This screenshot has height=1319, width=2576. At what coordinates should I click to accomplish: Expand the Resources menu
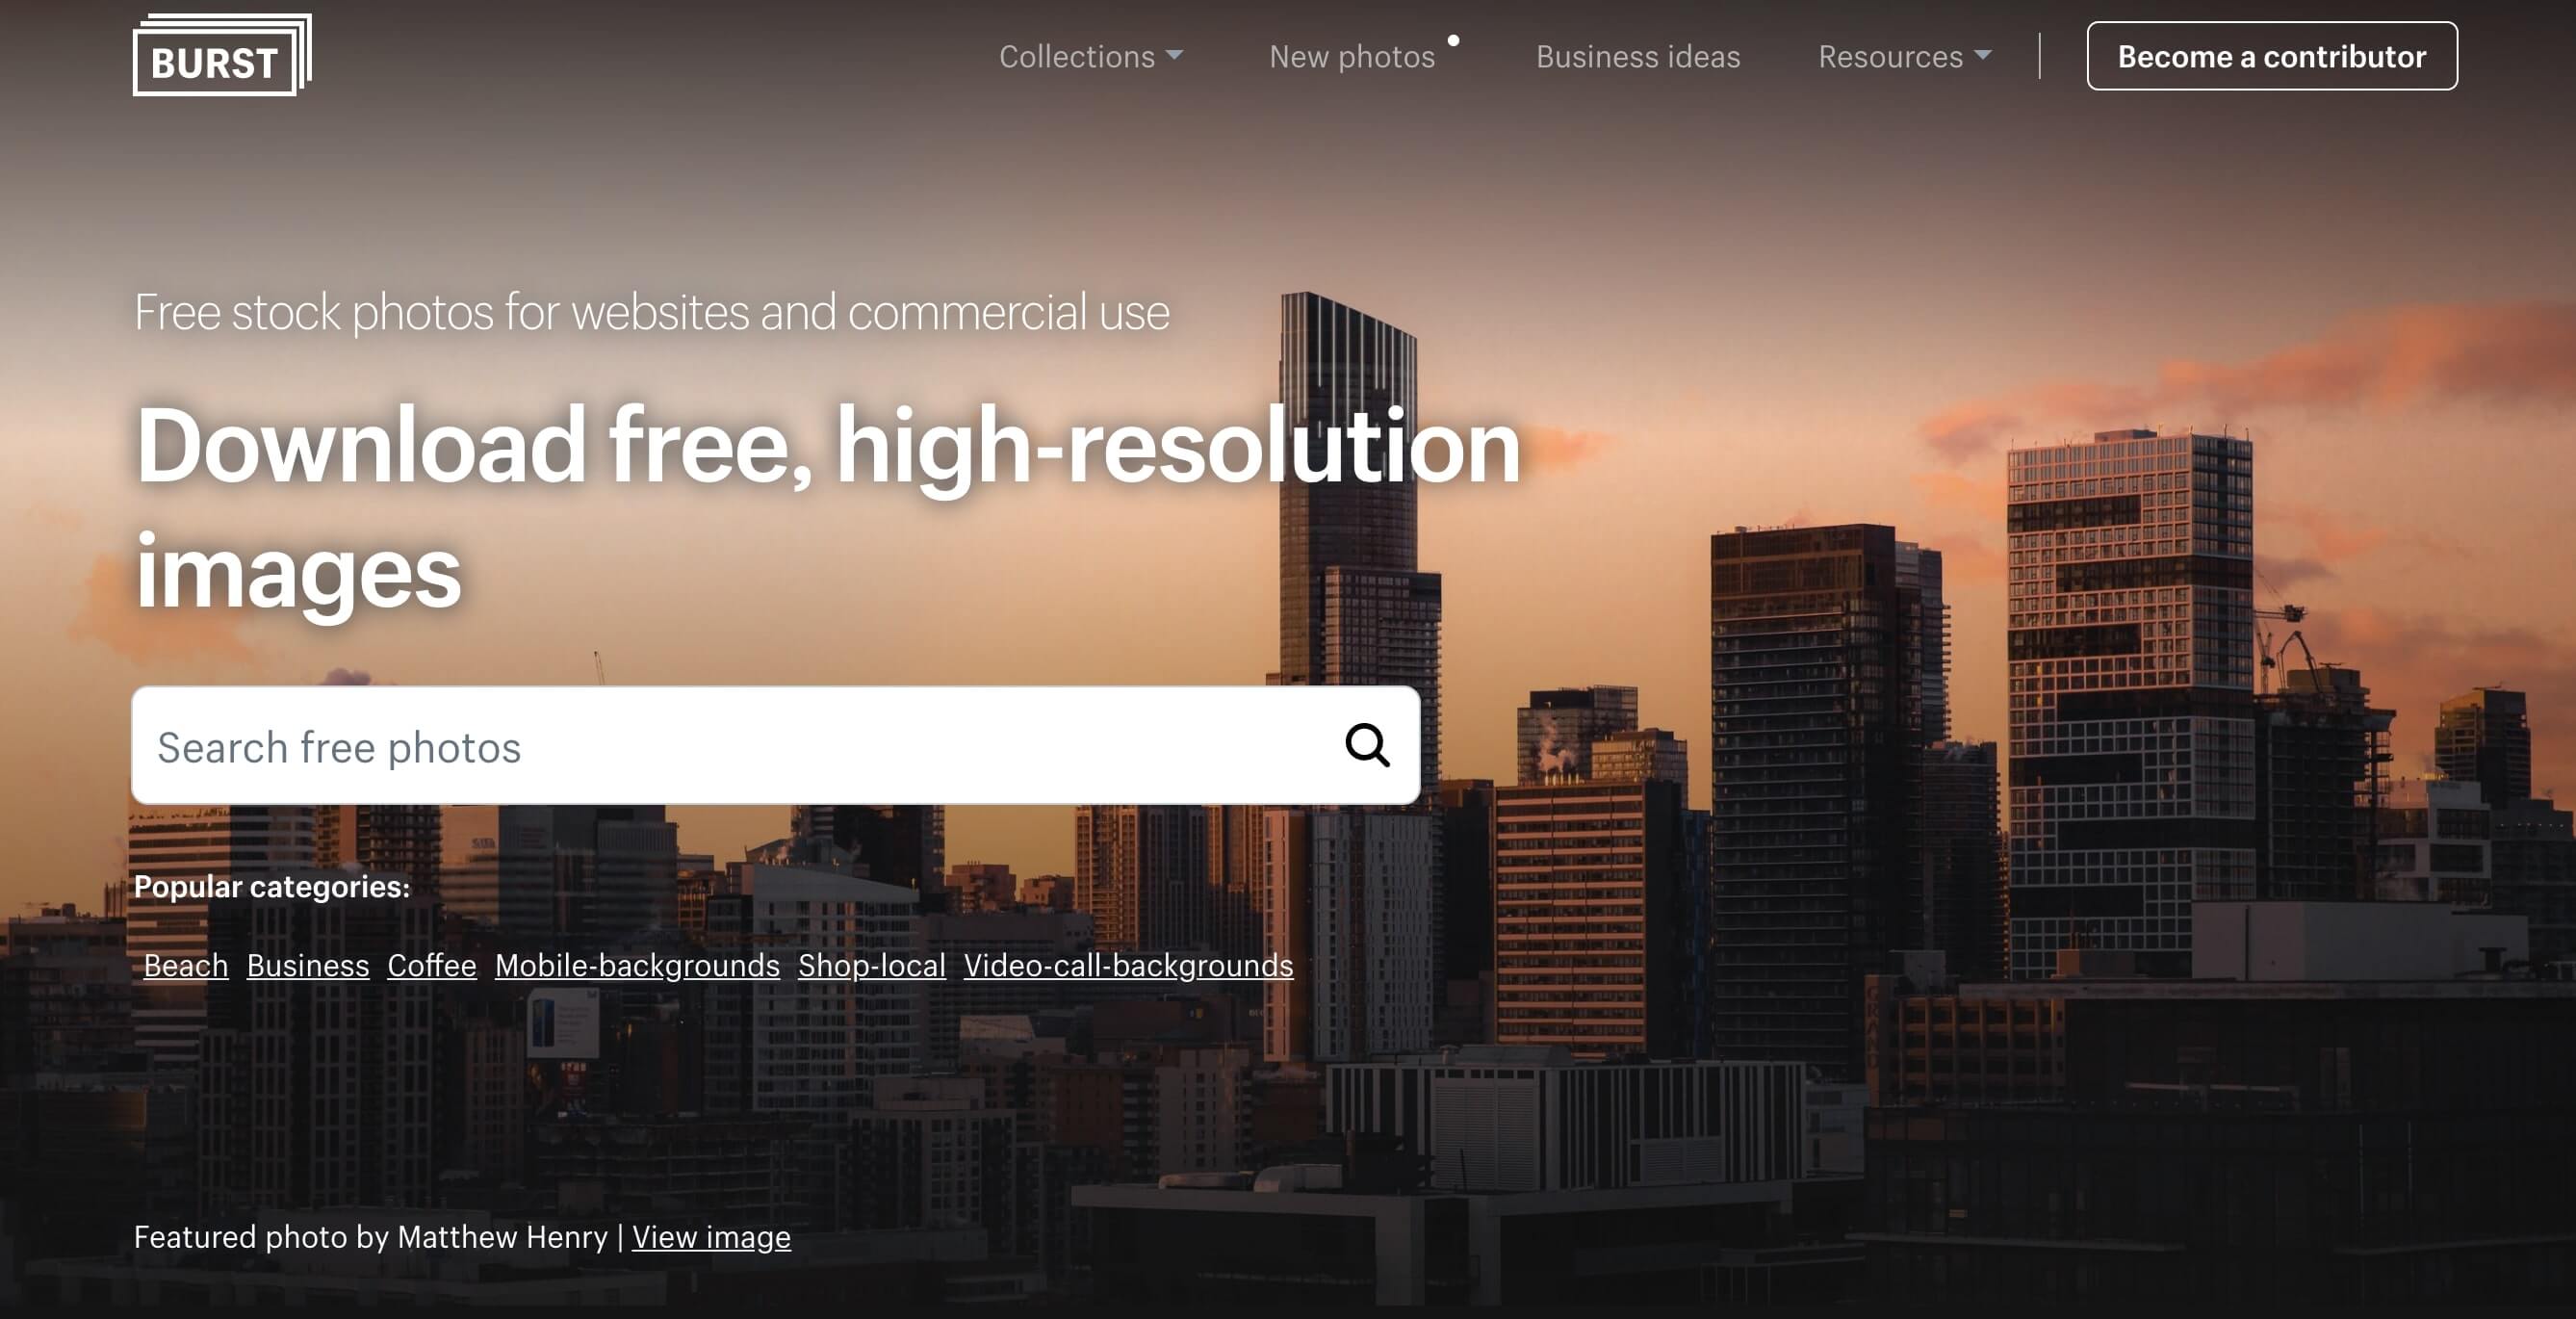click(1904, 56)
